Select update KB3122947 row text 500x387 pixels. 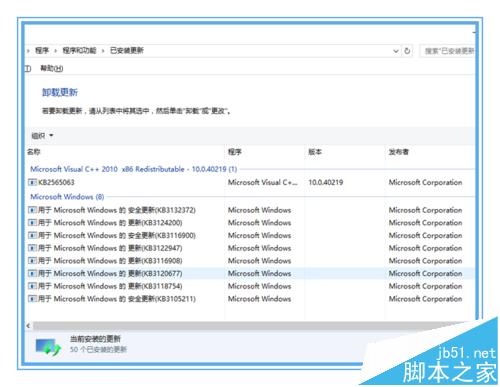click(110, 248)
